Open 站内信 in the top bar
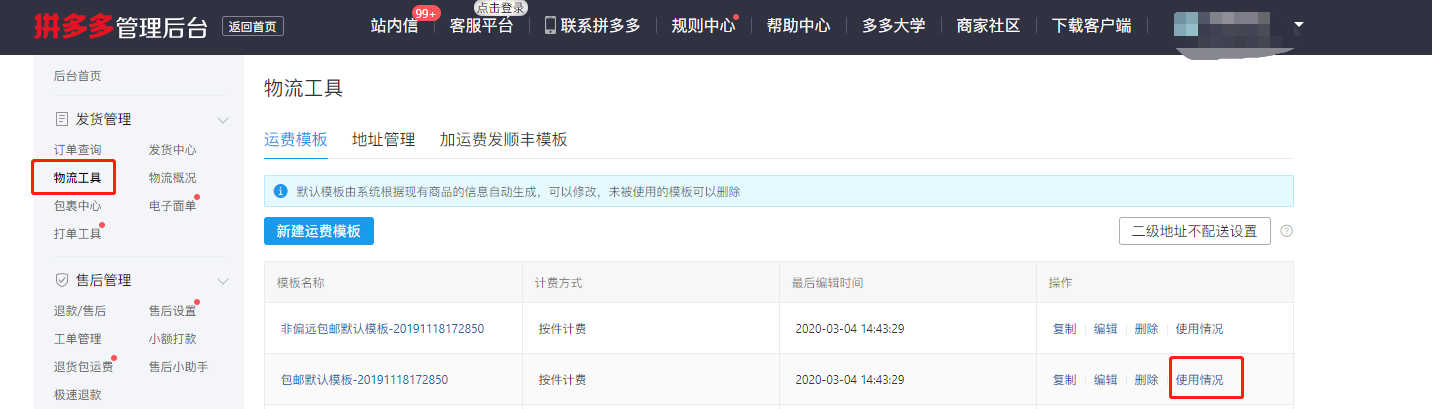 394,26
